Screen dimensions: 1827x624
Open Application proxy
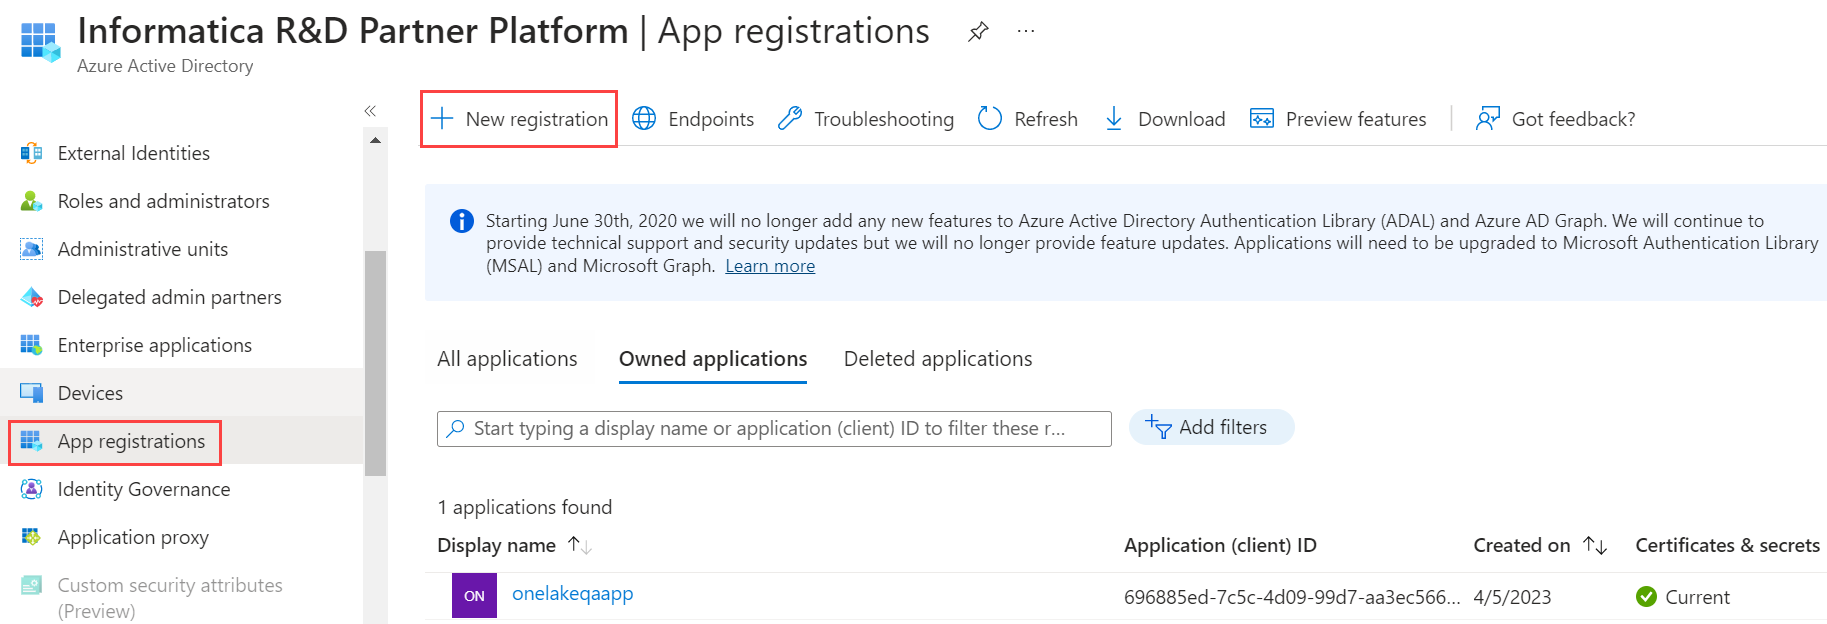(133, 537)
